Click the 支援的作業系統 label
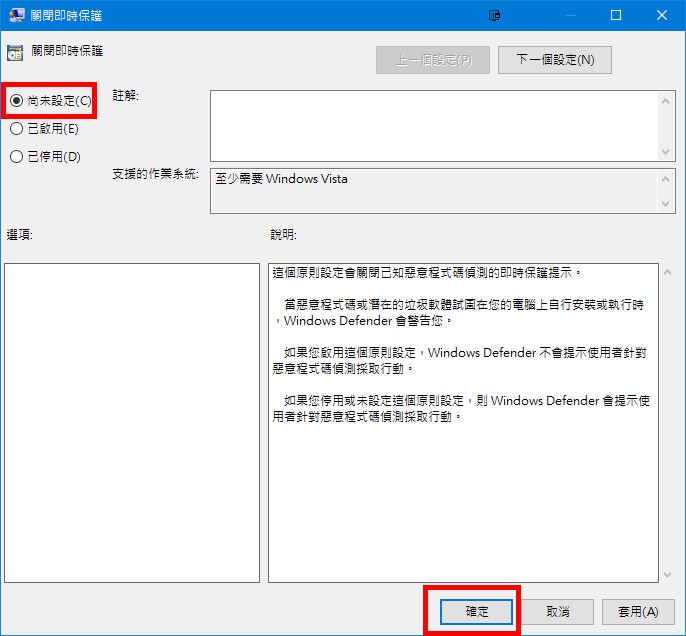The height and width of the screenshot is (636, 686). [155, 174]
